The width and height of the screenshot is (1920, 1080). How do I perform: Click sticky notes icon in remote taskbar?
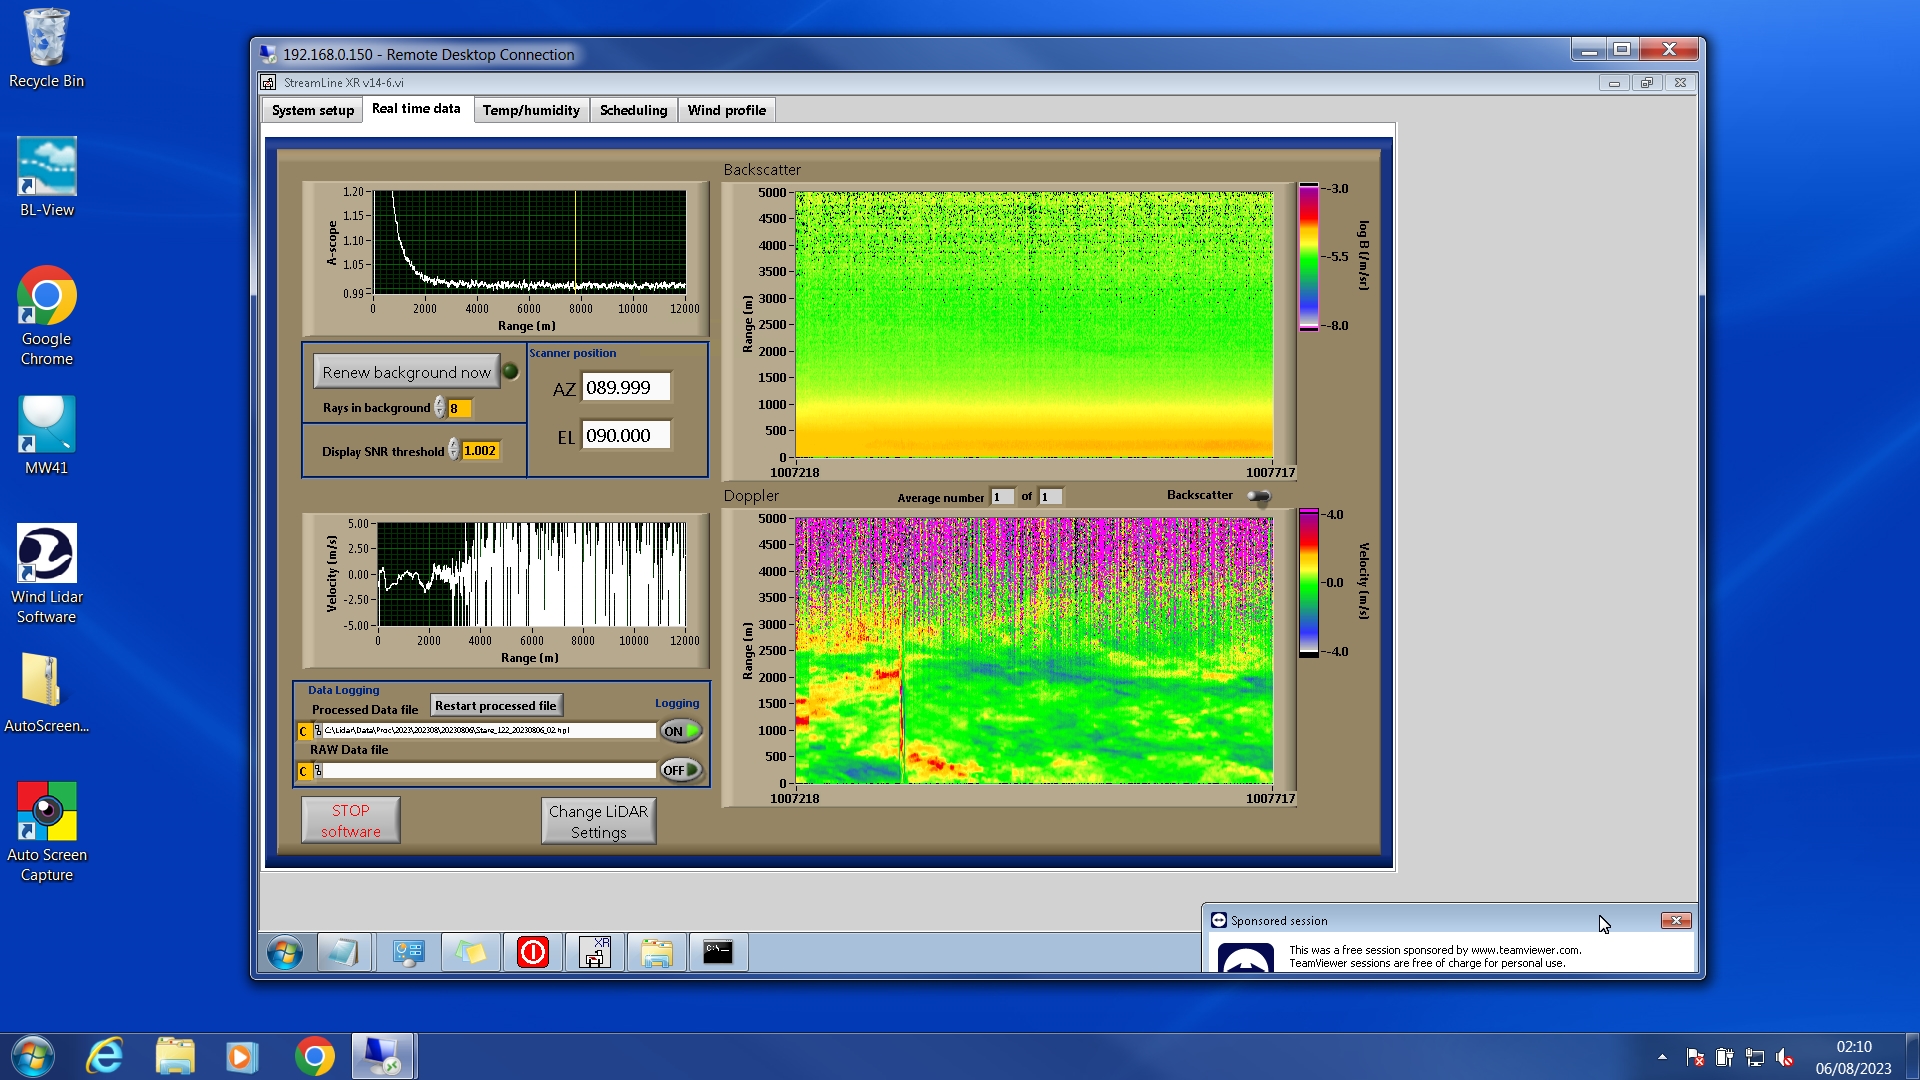[x=471, y=953]
